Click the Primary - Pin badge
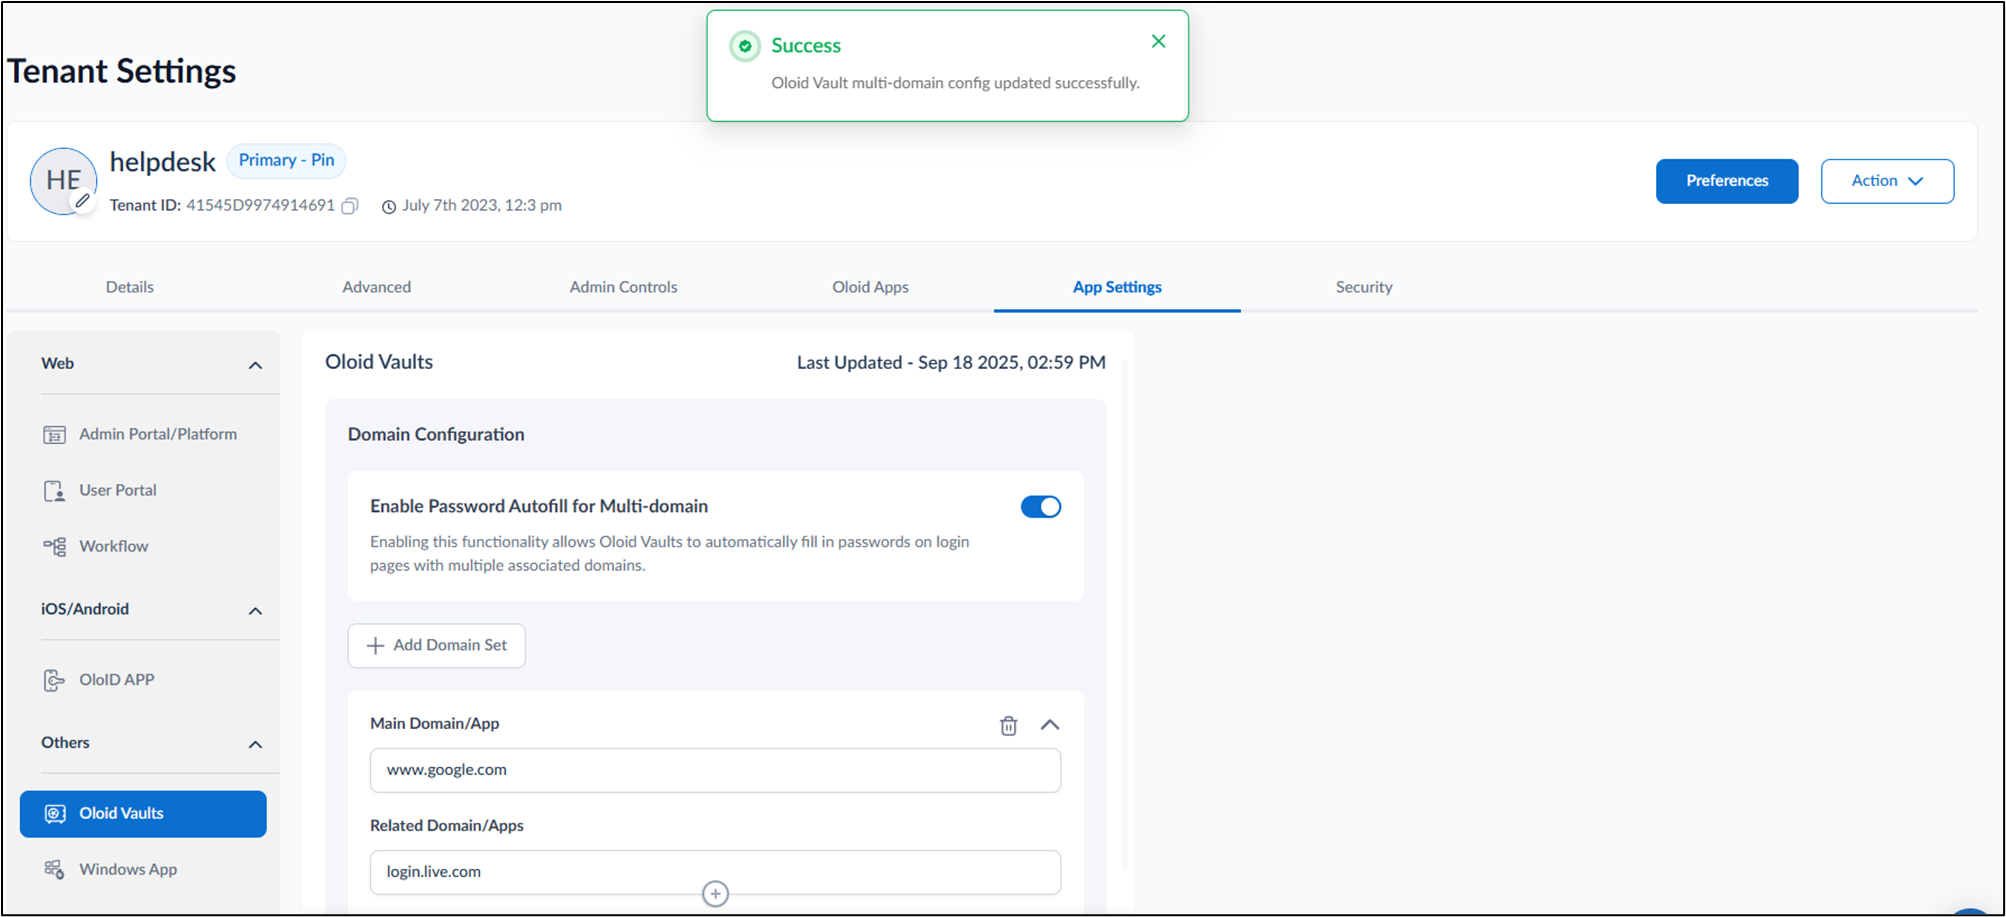Screen dimensions: 2006x917 tap(286, 161)
